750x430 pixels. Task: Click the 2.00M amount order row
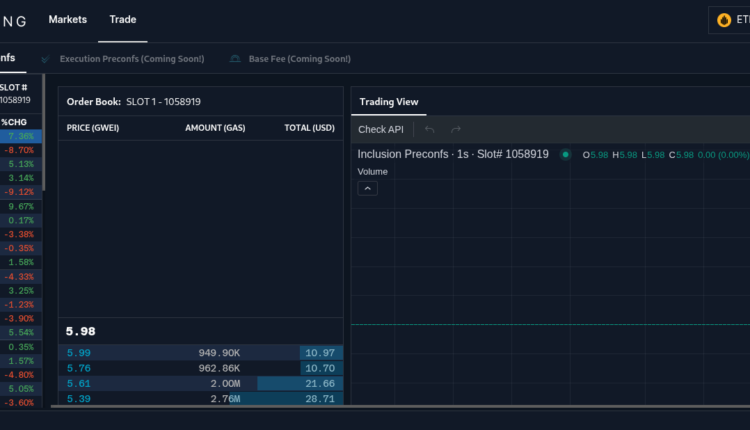tap(225, 383)
